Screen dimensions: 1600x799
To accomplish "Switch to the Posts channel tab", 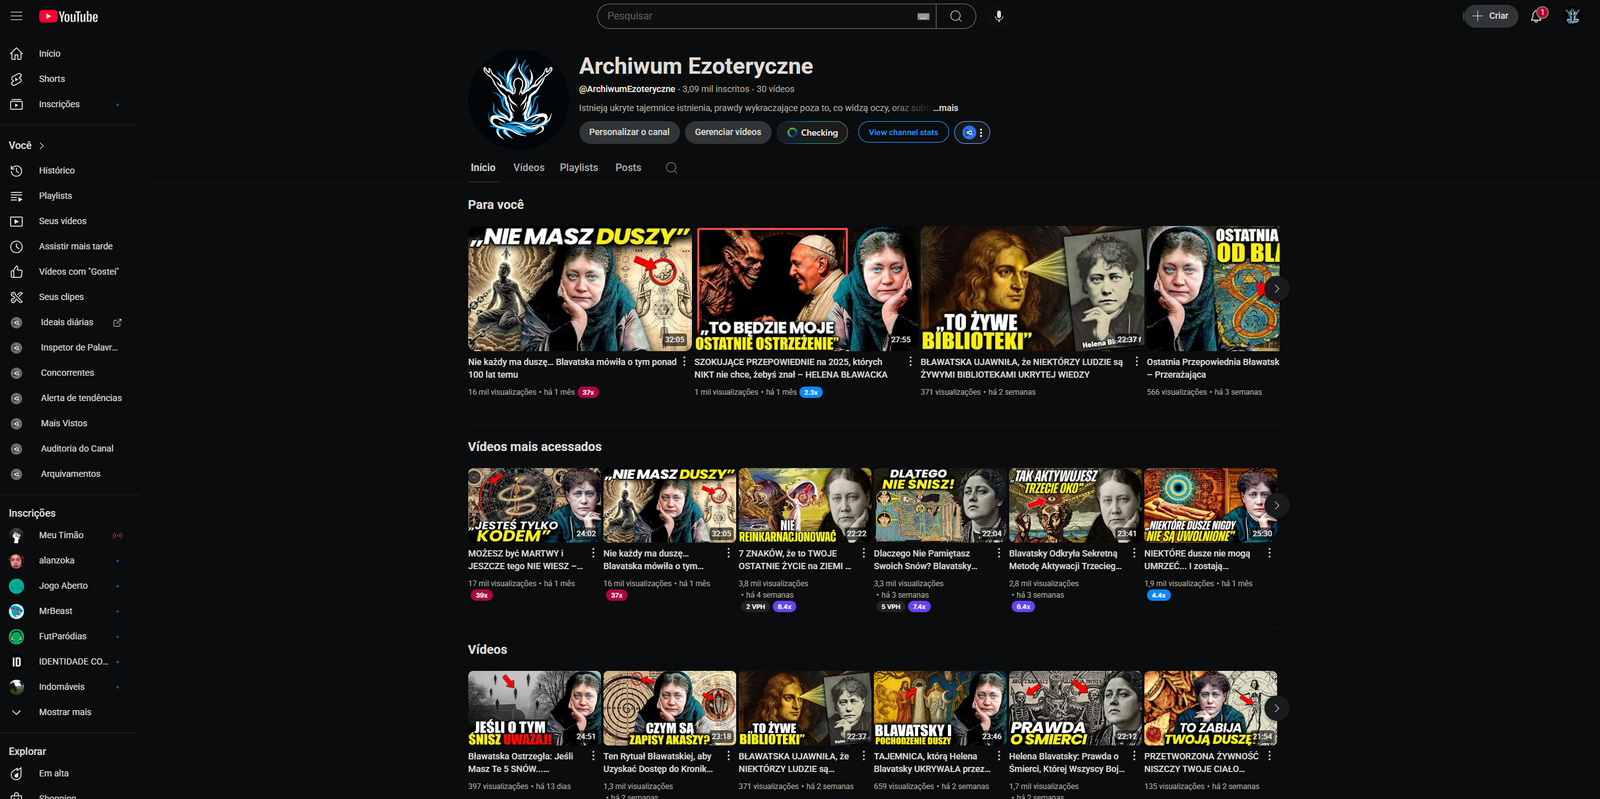I will pyautogui.click(x=628, y=168).
